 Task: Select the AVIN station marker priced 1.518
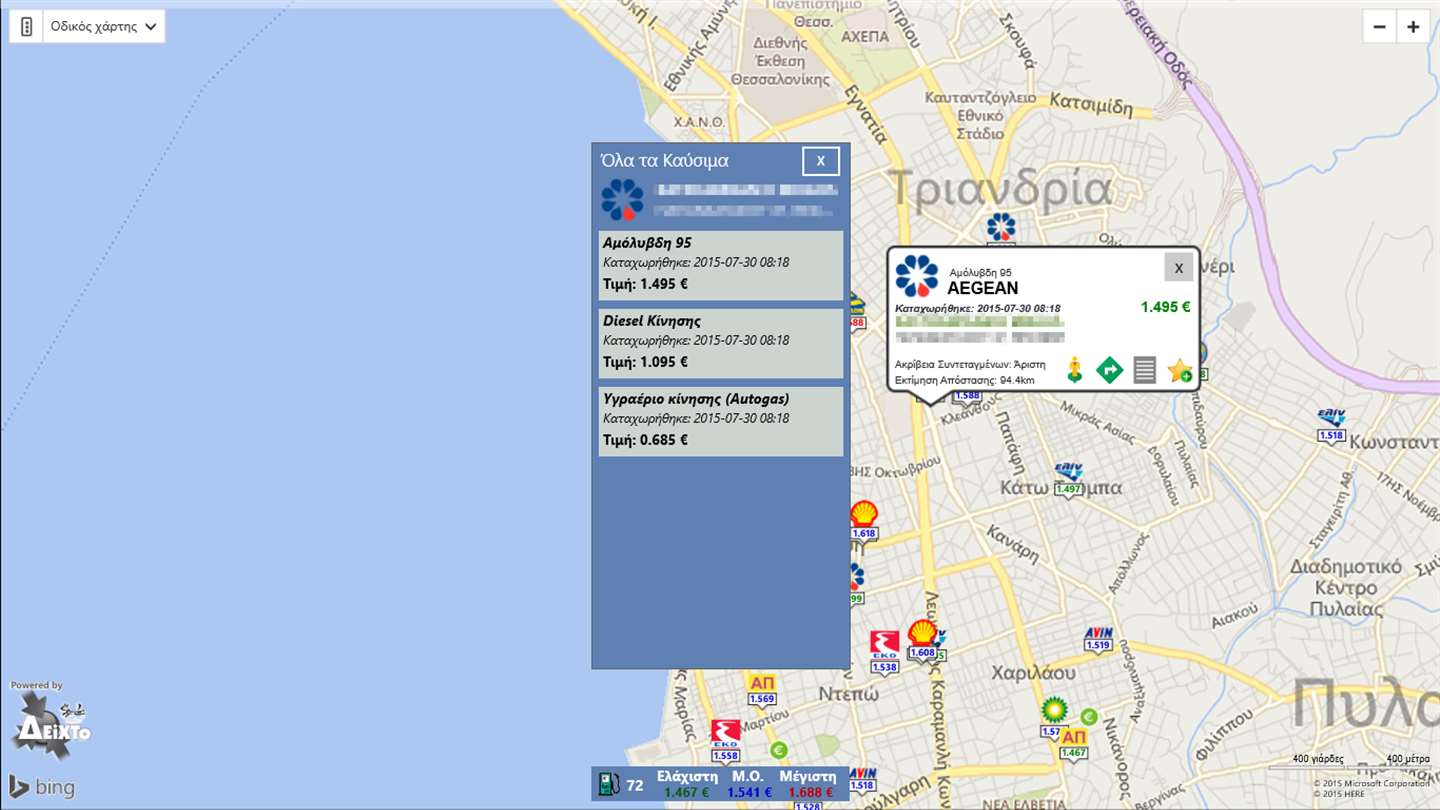click(861, 779)
